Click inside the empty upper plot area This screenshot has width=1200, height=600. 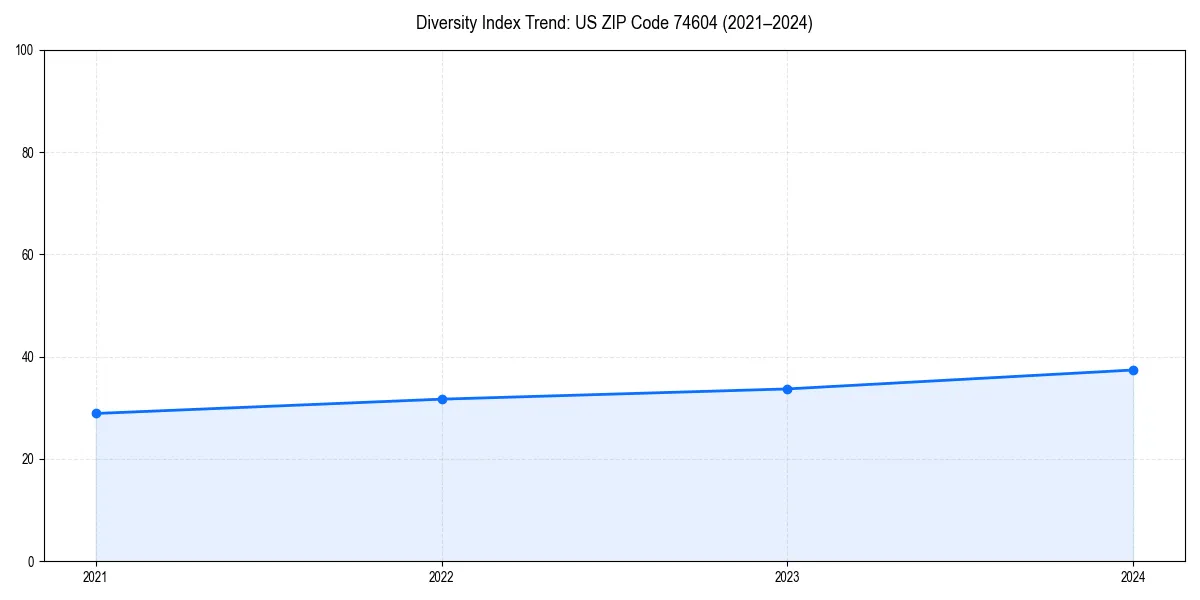[600, 150]
